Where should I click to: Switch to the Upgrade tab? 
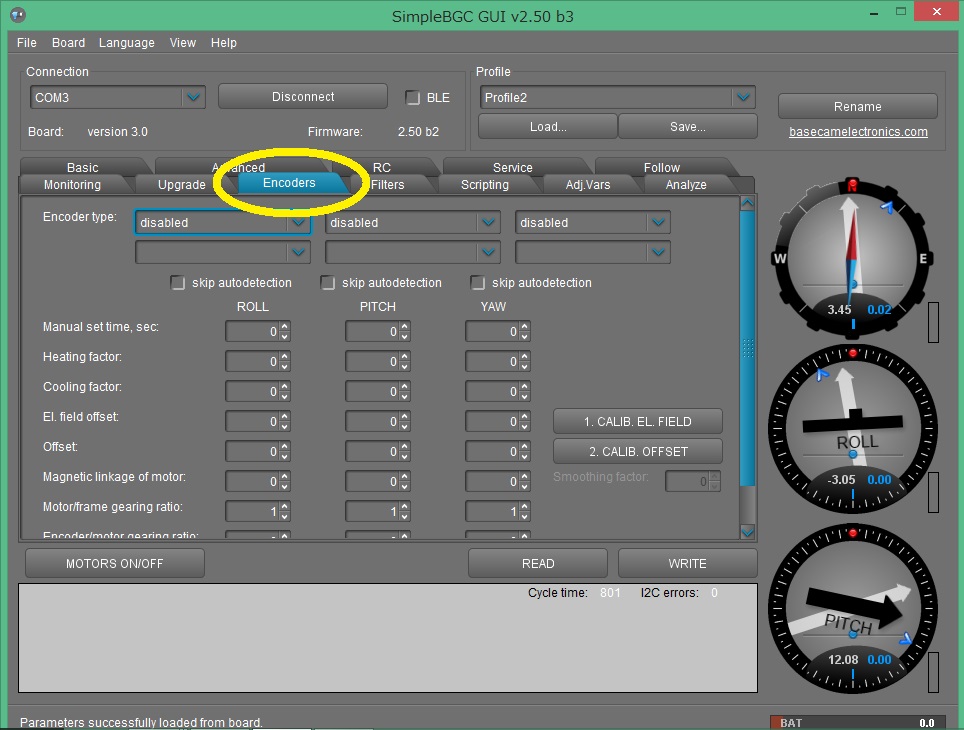(182, 184)
